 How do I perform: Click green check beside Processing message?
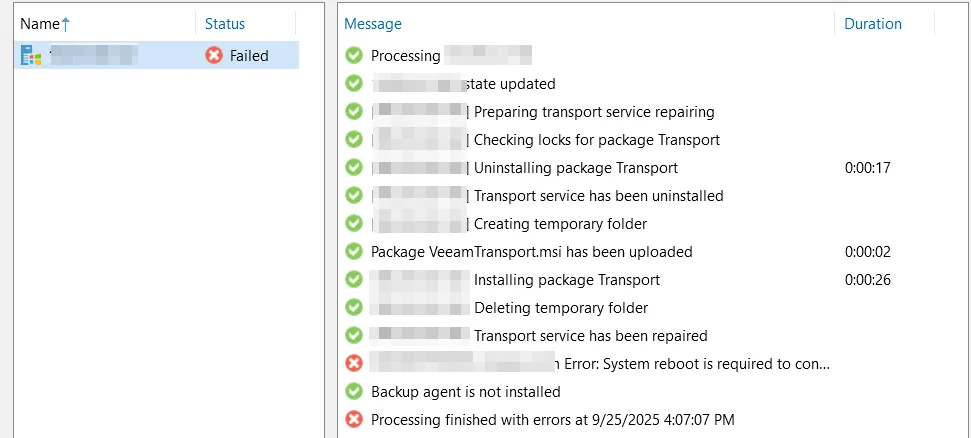[354, 56]
